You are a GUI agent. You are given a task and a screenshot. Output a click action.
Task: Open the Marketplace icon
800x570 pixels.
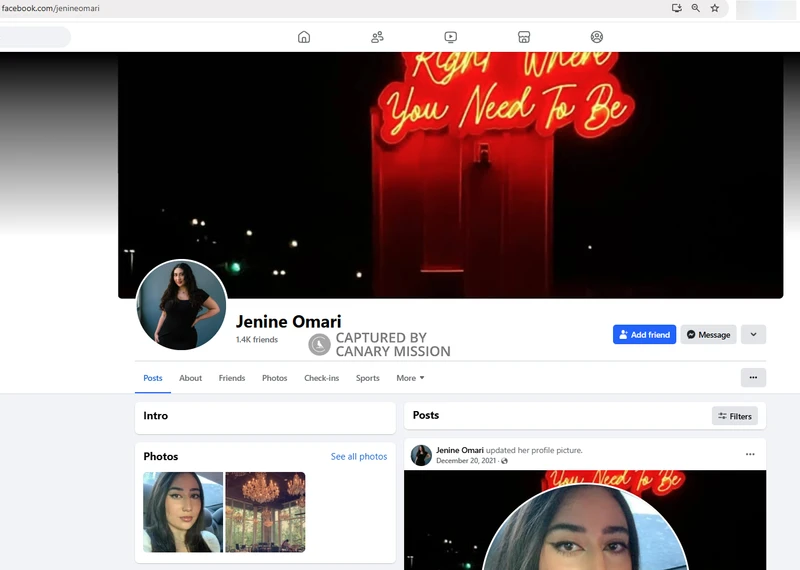coord(523,37)
